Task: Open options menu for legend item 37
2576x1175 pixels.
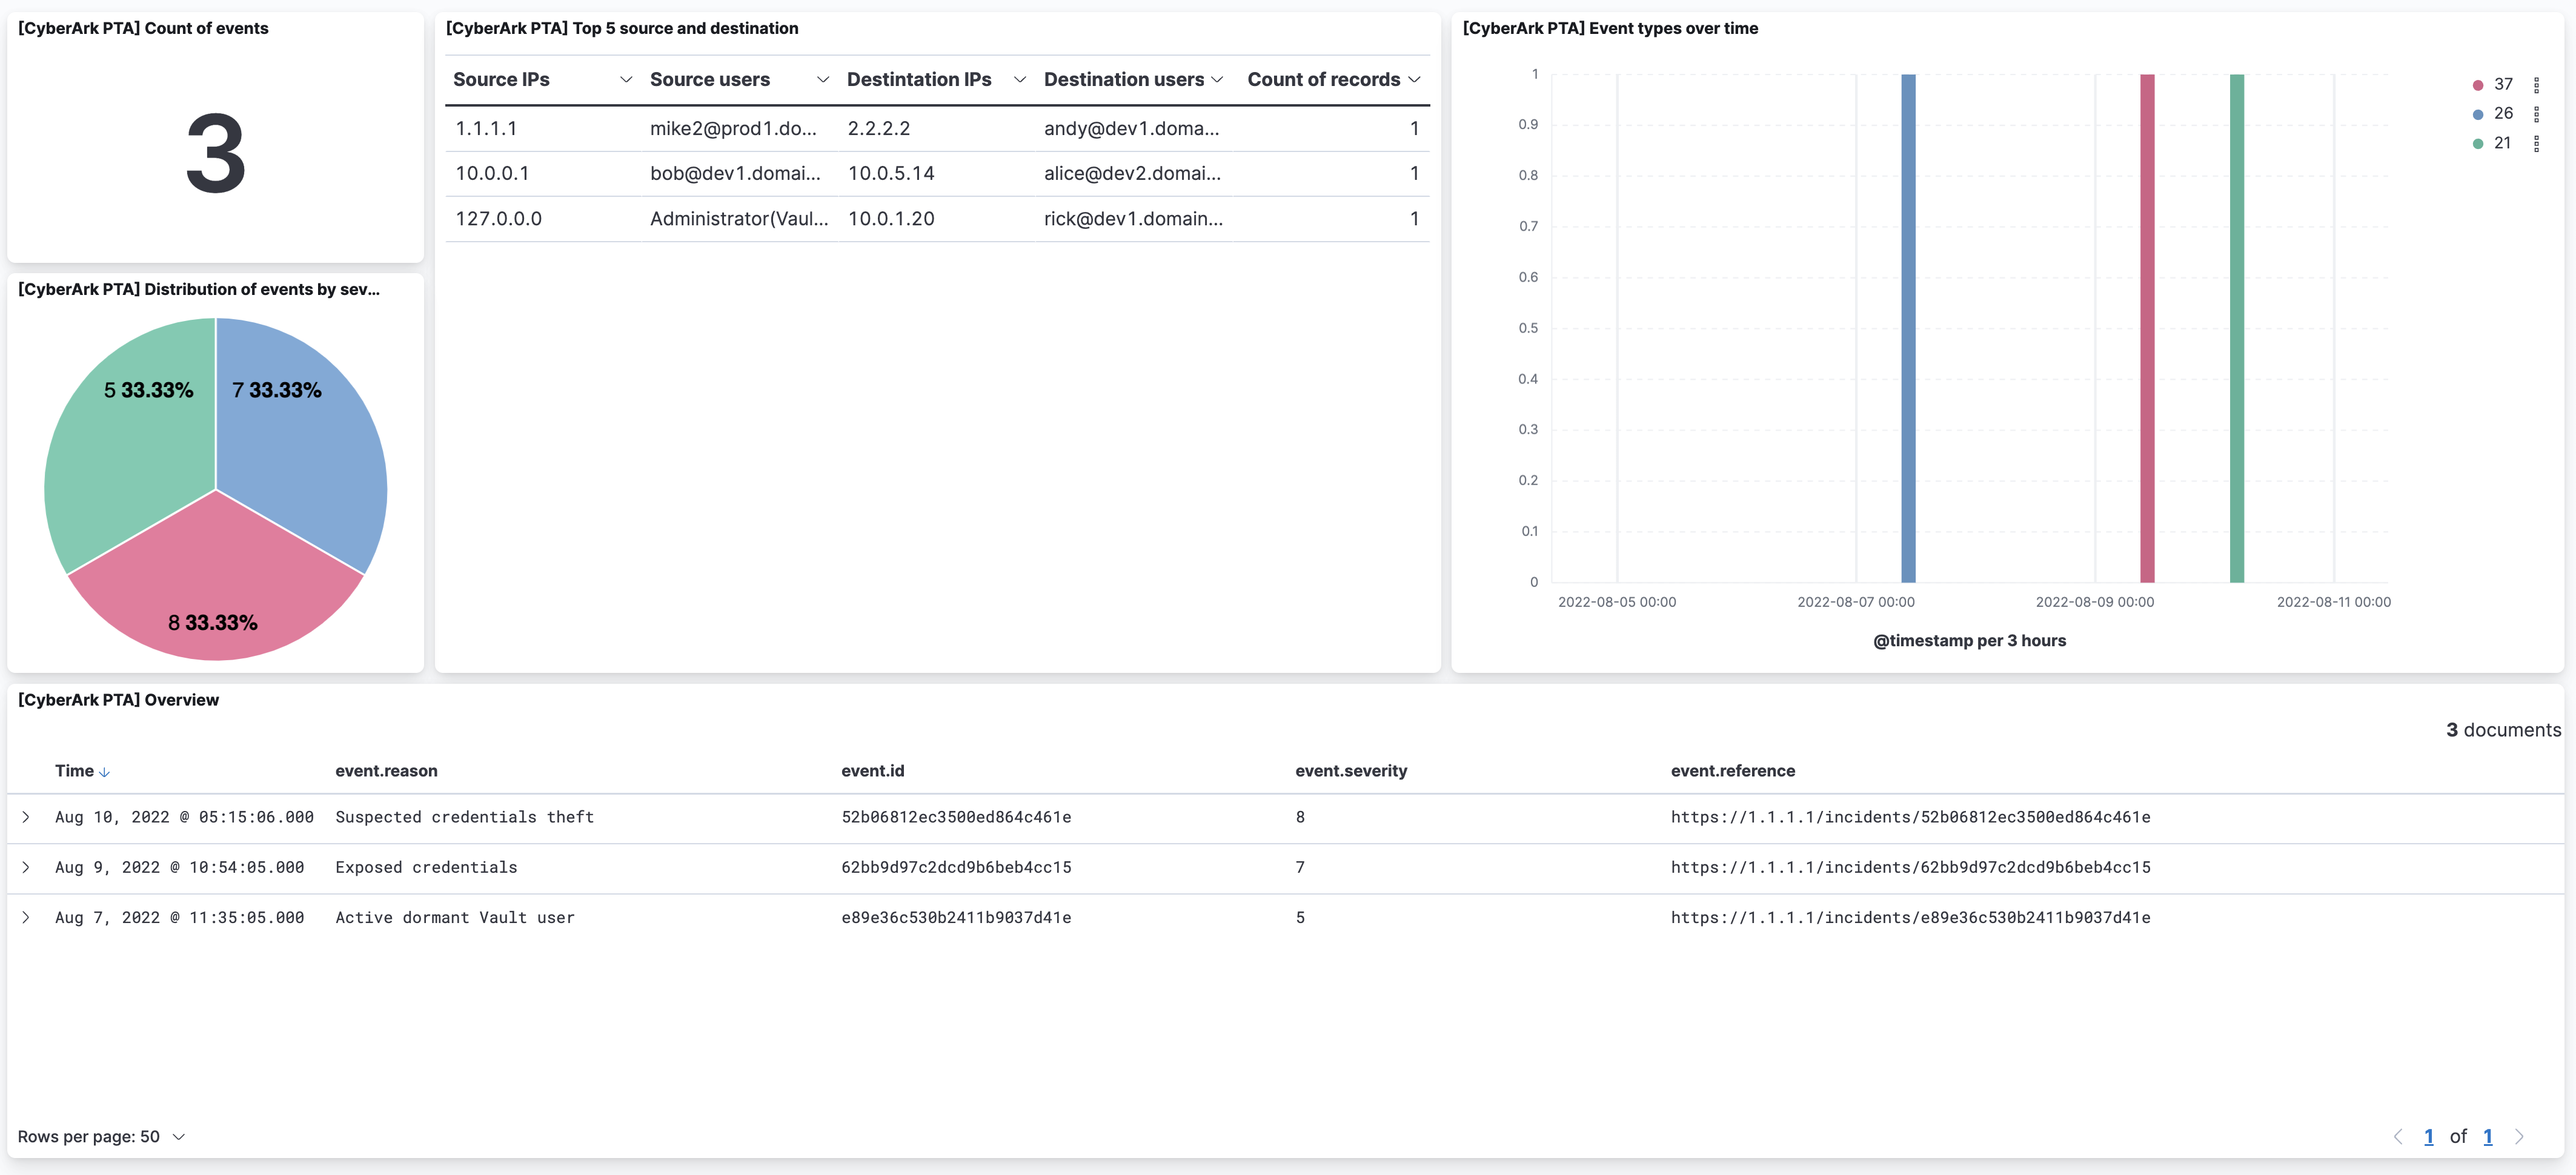Action: (x=2536, y=85)
